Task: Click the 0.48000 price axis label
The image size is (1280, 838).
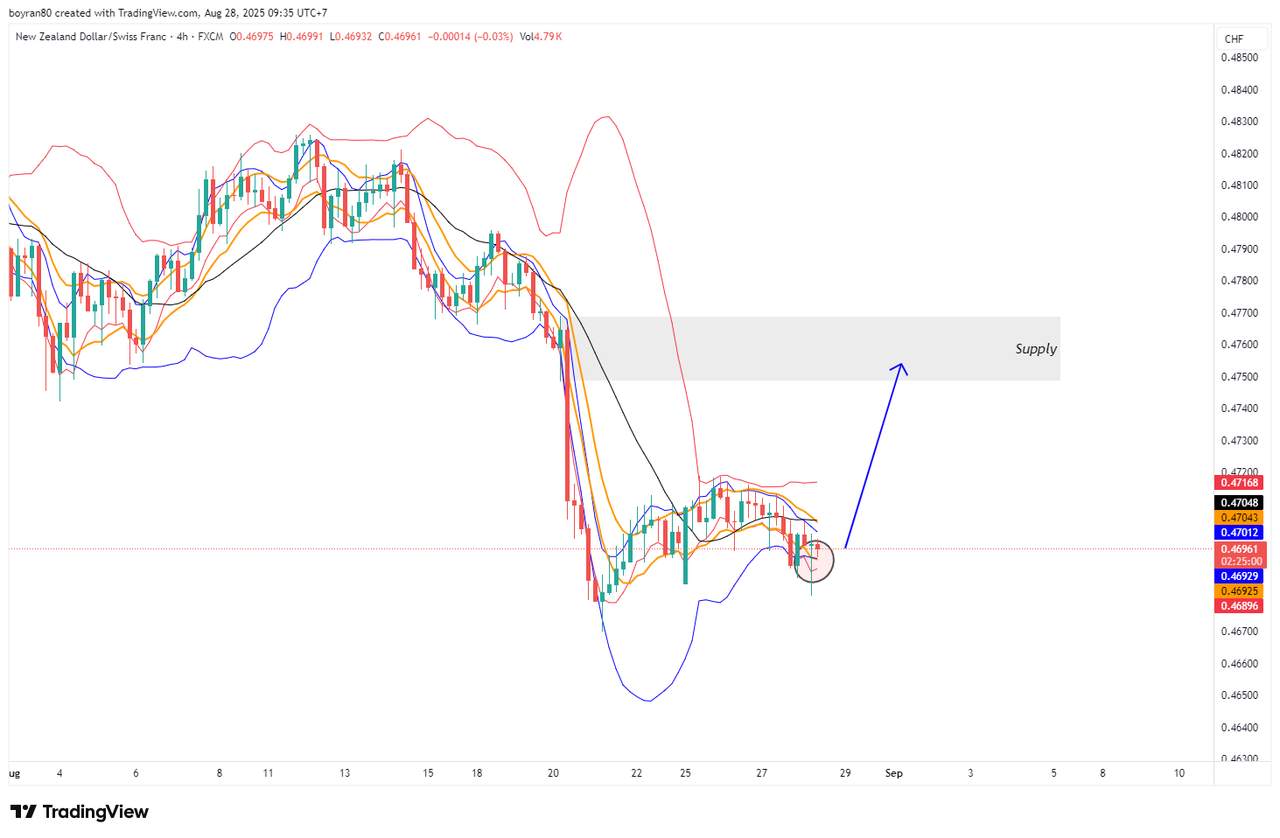Action: [1240, 217]
